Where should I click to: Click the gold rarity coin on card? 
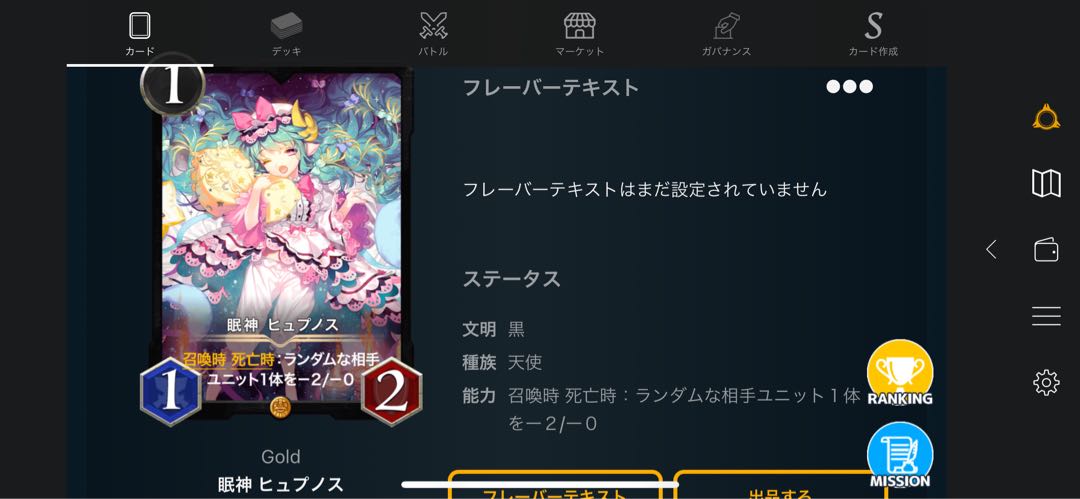pos(281,406)
